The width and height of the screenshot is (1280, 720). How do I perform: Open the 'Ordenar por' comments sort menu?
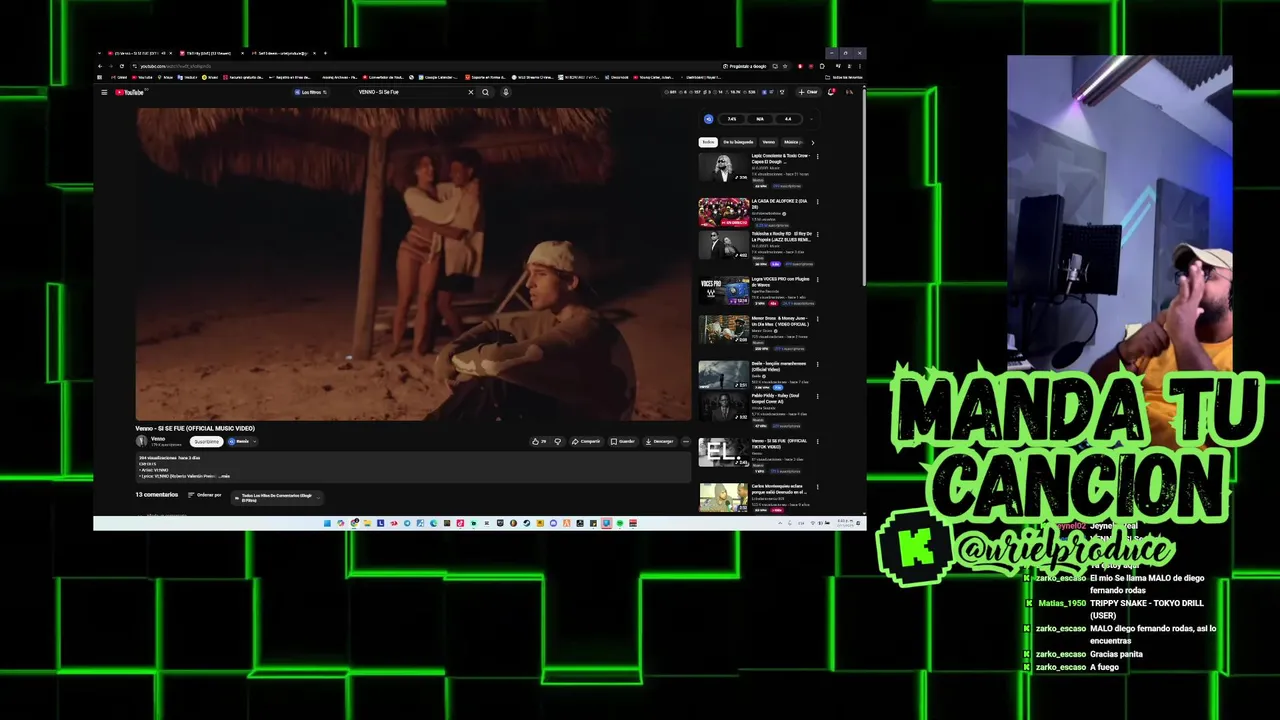tap(205, 495)
